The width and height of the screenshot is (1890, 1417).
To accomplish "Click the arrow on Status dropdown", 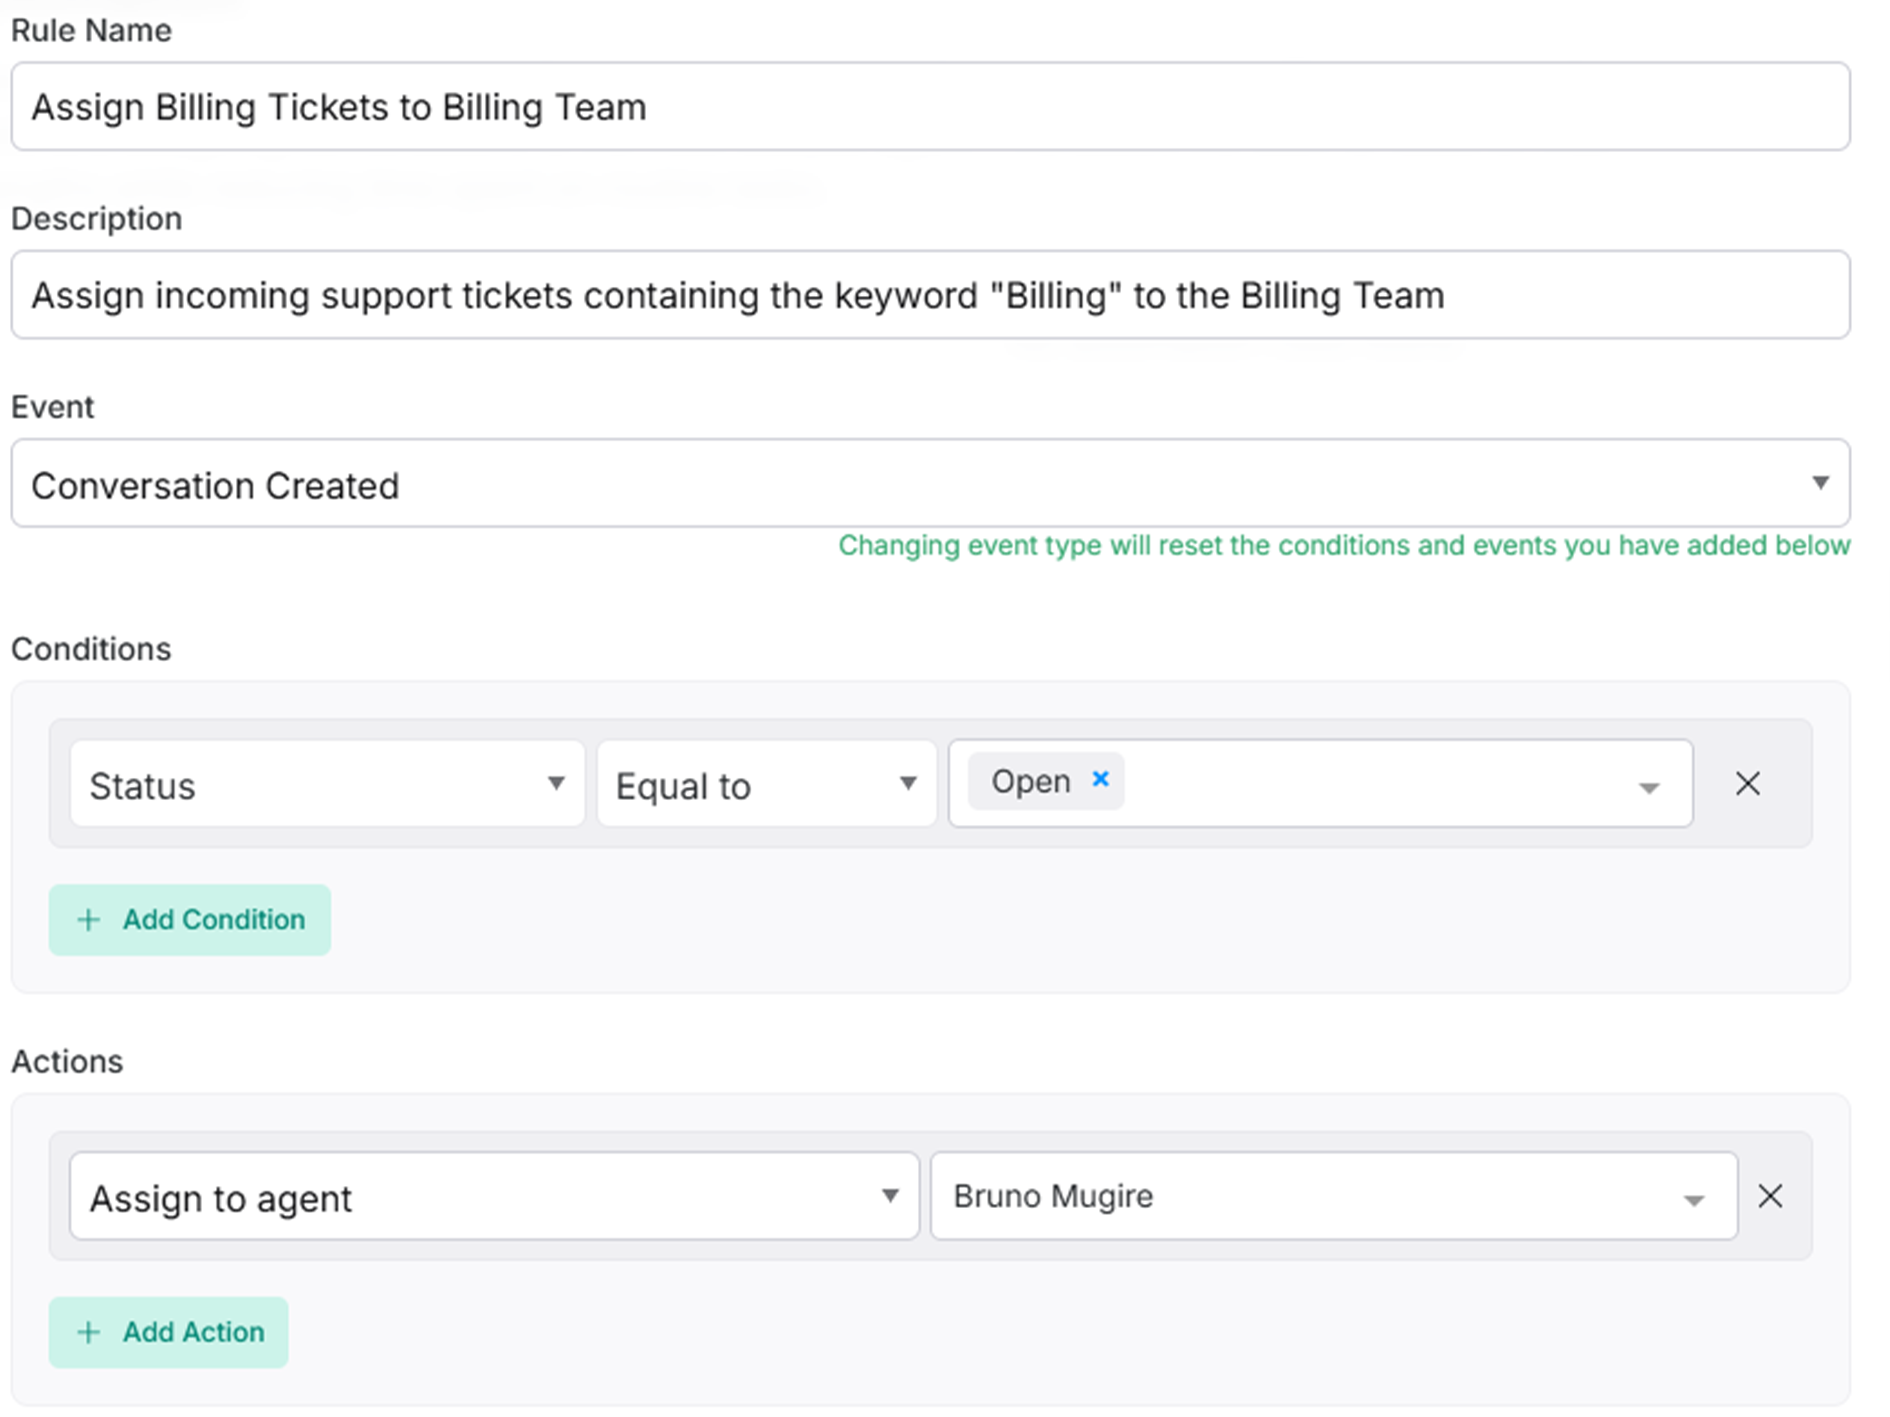I will [556, 783].
